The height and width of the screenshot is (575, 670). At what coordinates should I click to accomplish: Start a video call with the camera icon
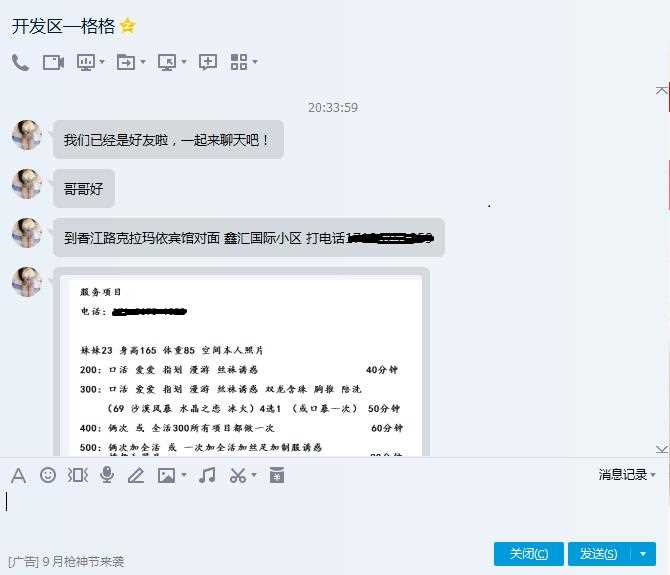coord(53,62)
